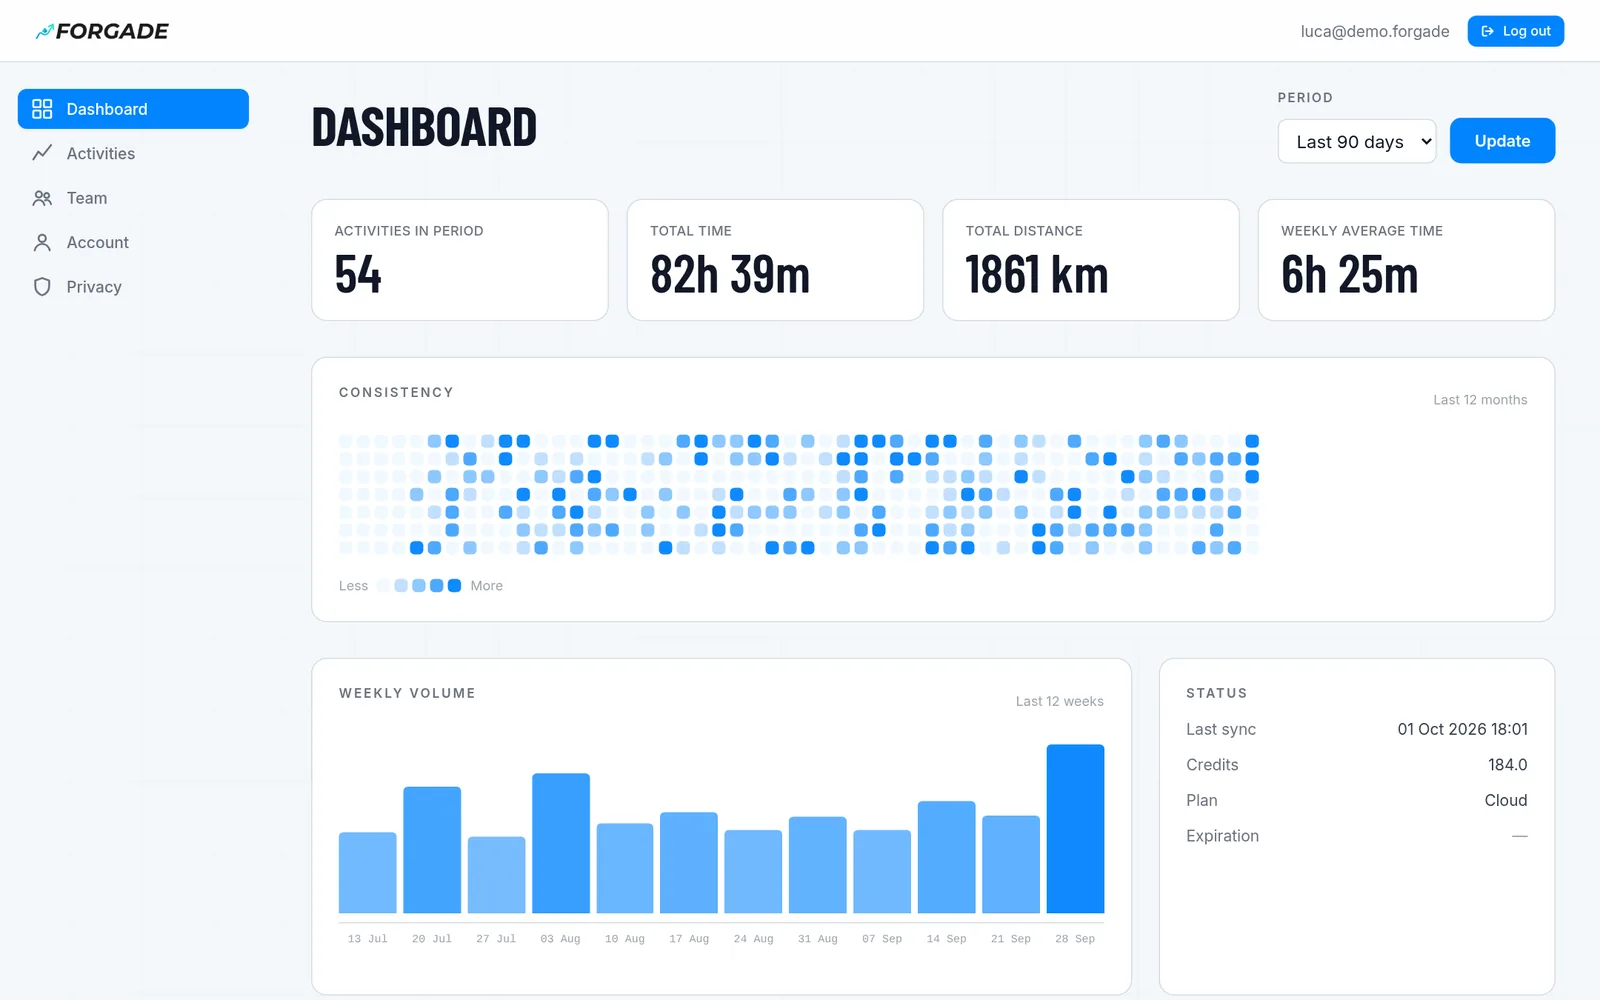Click the Activities in Period value 54
Screen dimensions: 1600x1000
[x=358, y=275]
